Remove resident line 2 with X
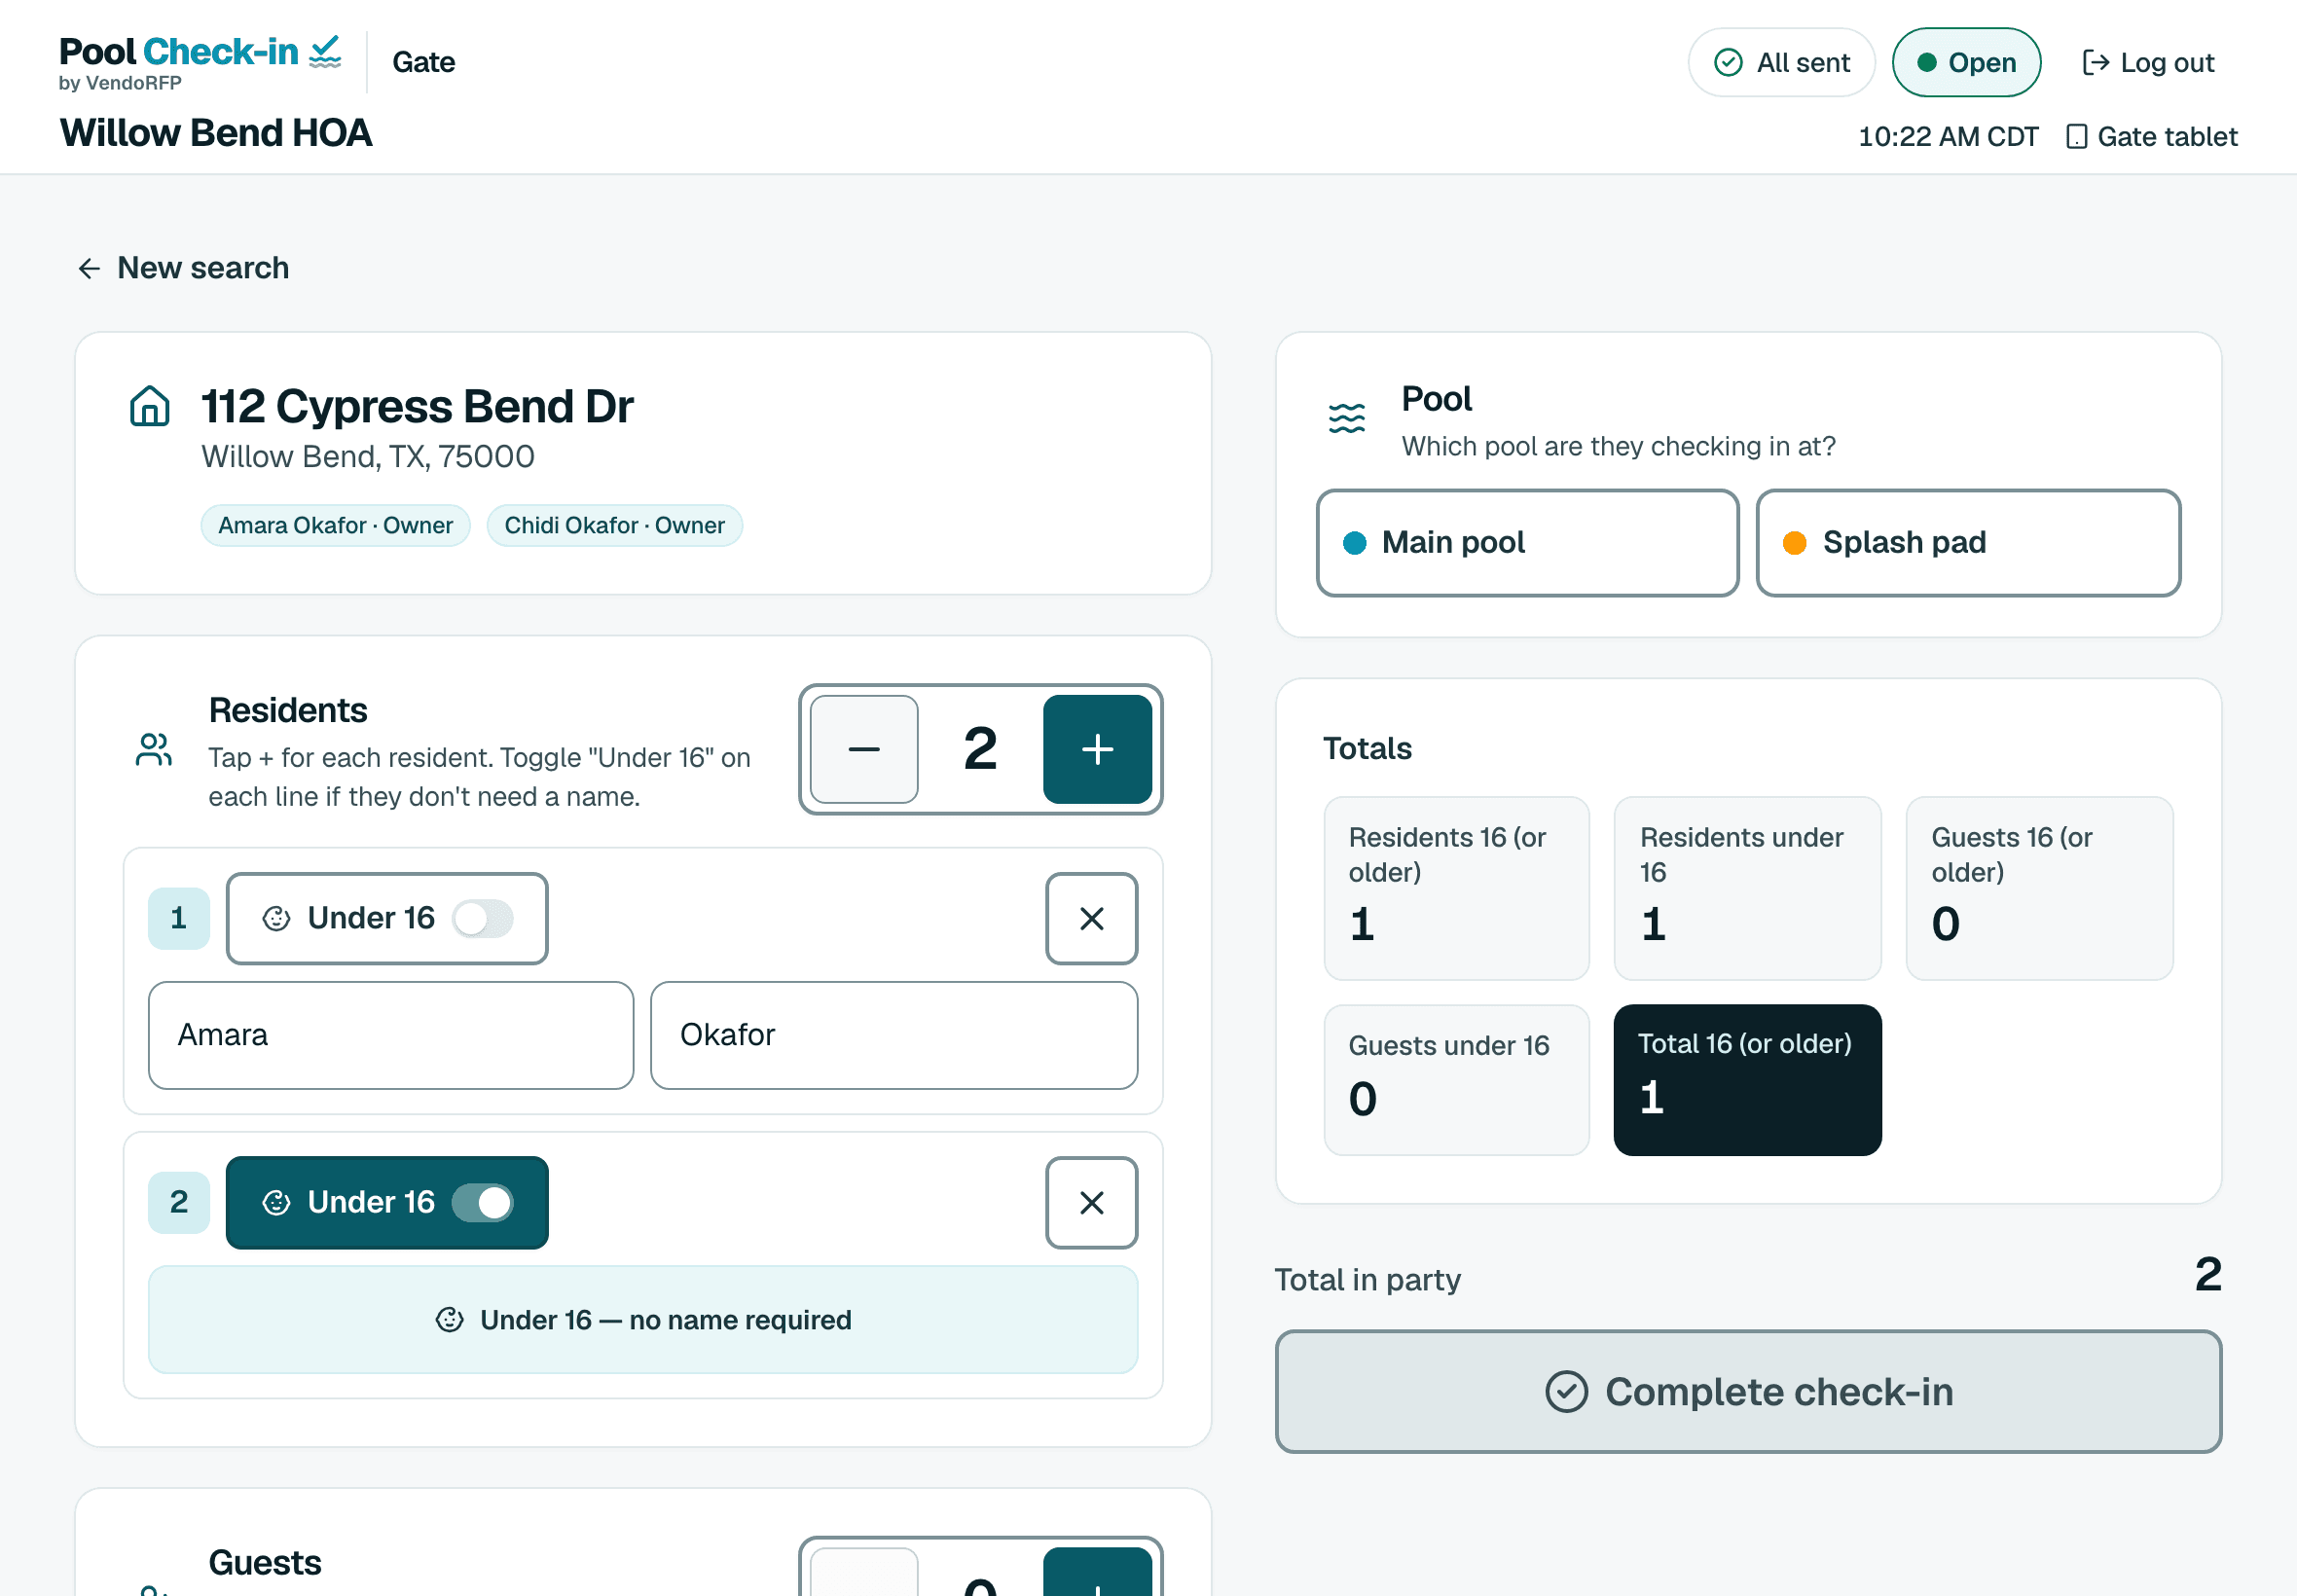 [1091, 1202]
